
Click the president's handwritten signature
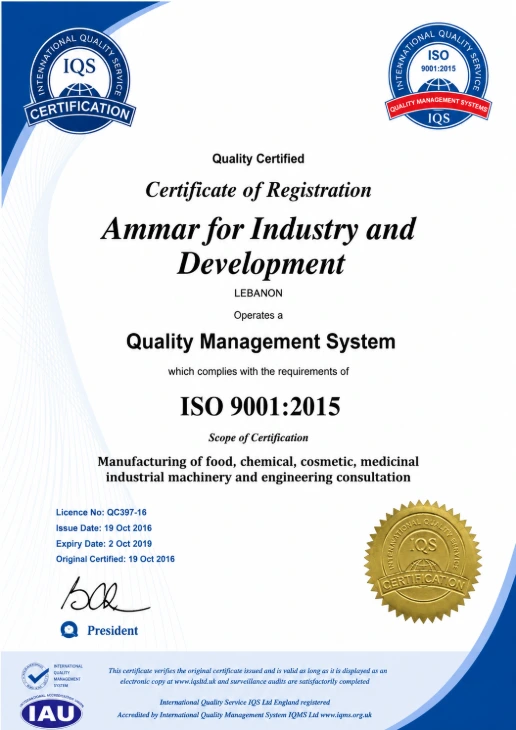pyautogui.click(x=103, y=594)
